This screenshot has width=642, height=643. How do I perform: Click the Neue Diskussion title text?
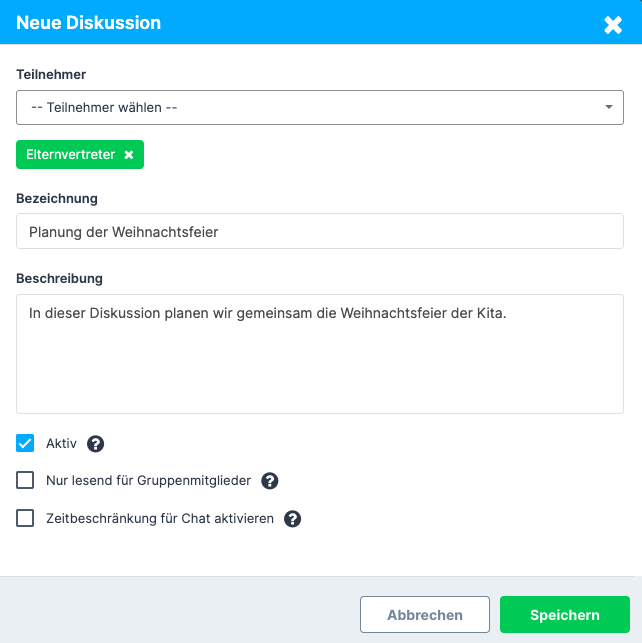(89, 23)
